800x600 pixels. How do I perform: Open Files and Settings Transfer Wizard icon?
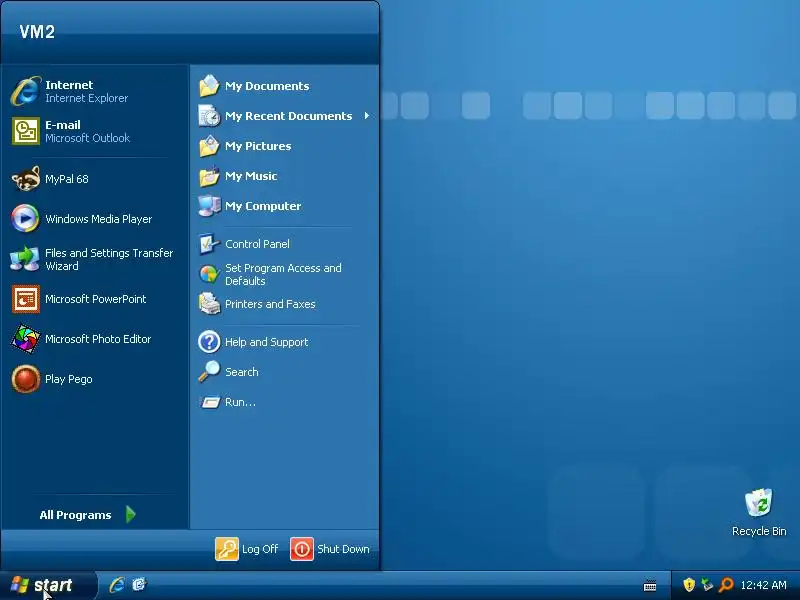[x=25, y=259]
